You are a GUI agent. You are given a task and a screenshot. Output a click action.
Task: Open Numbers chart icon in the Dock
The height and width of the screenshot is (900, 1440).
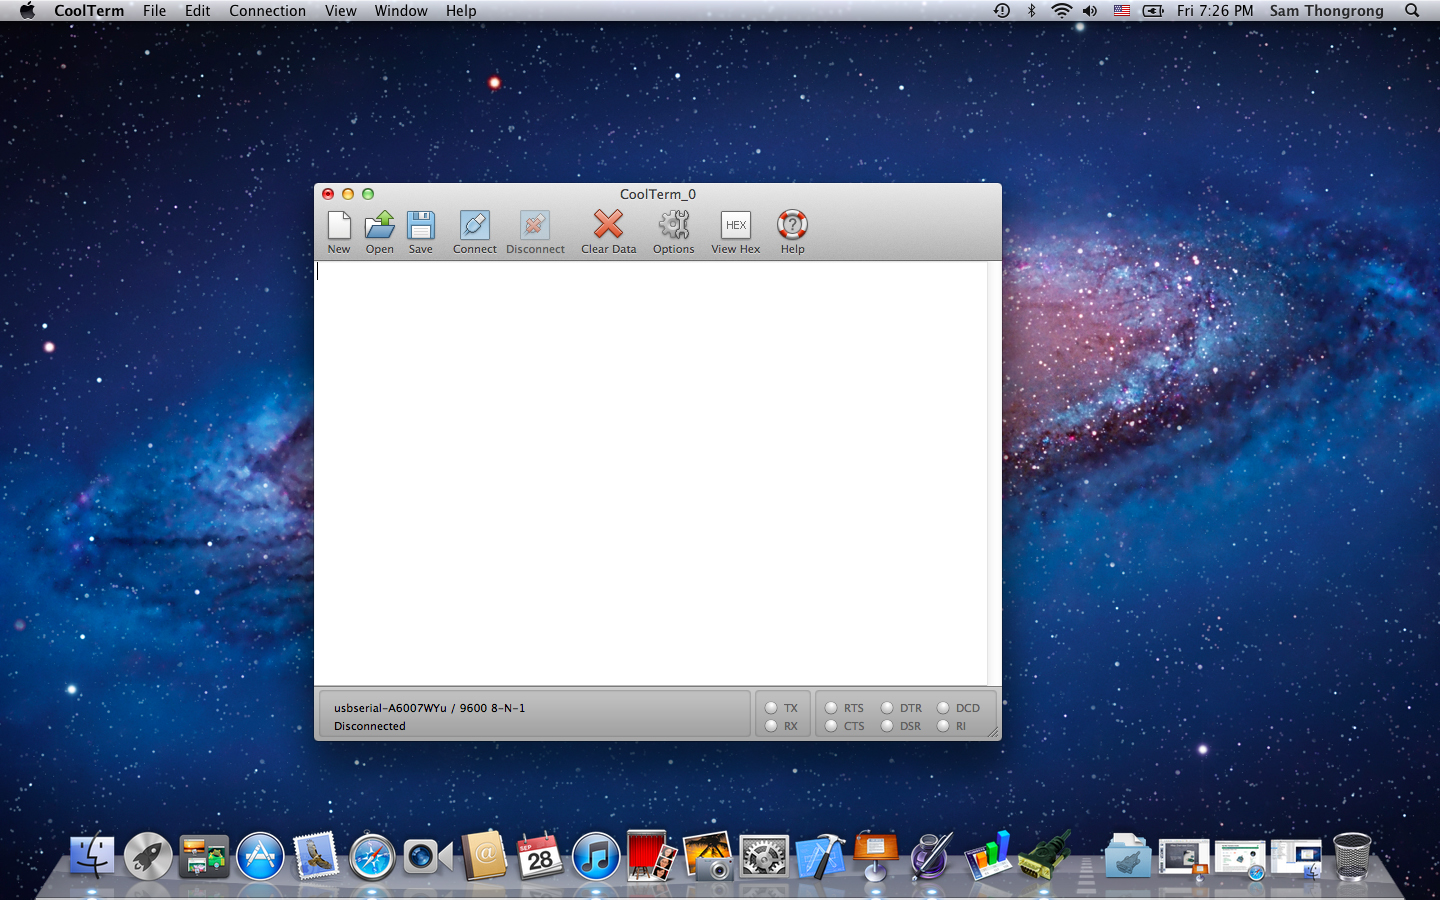[988, 857]
